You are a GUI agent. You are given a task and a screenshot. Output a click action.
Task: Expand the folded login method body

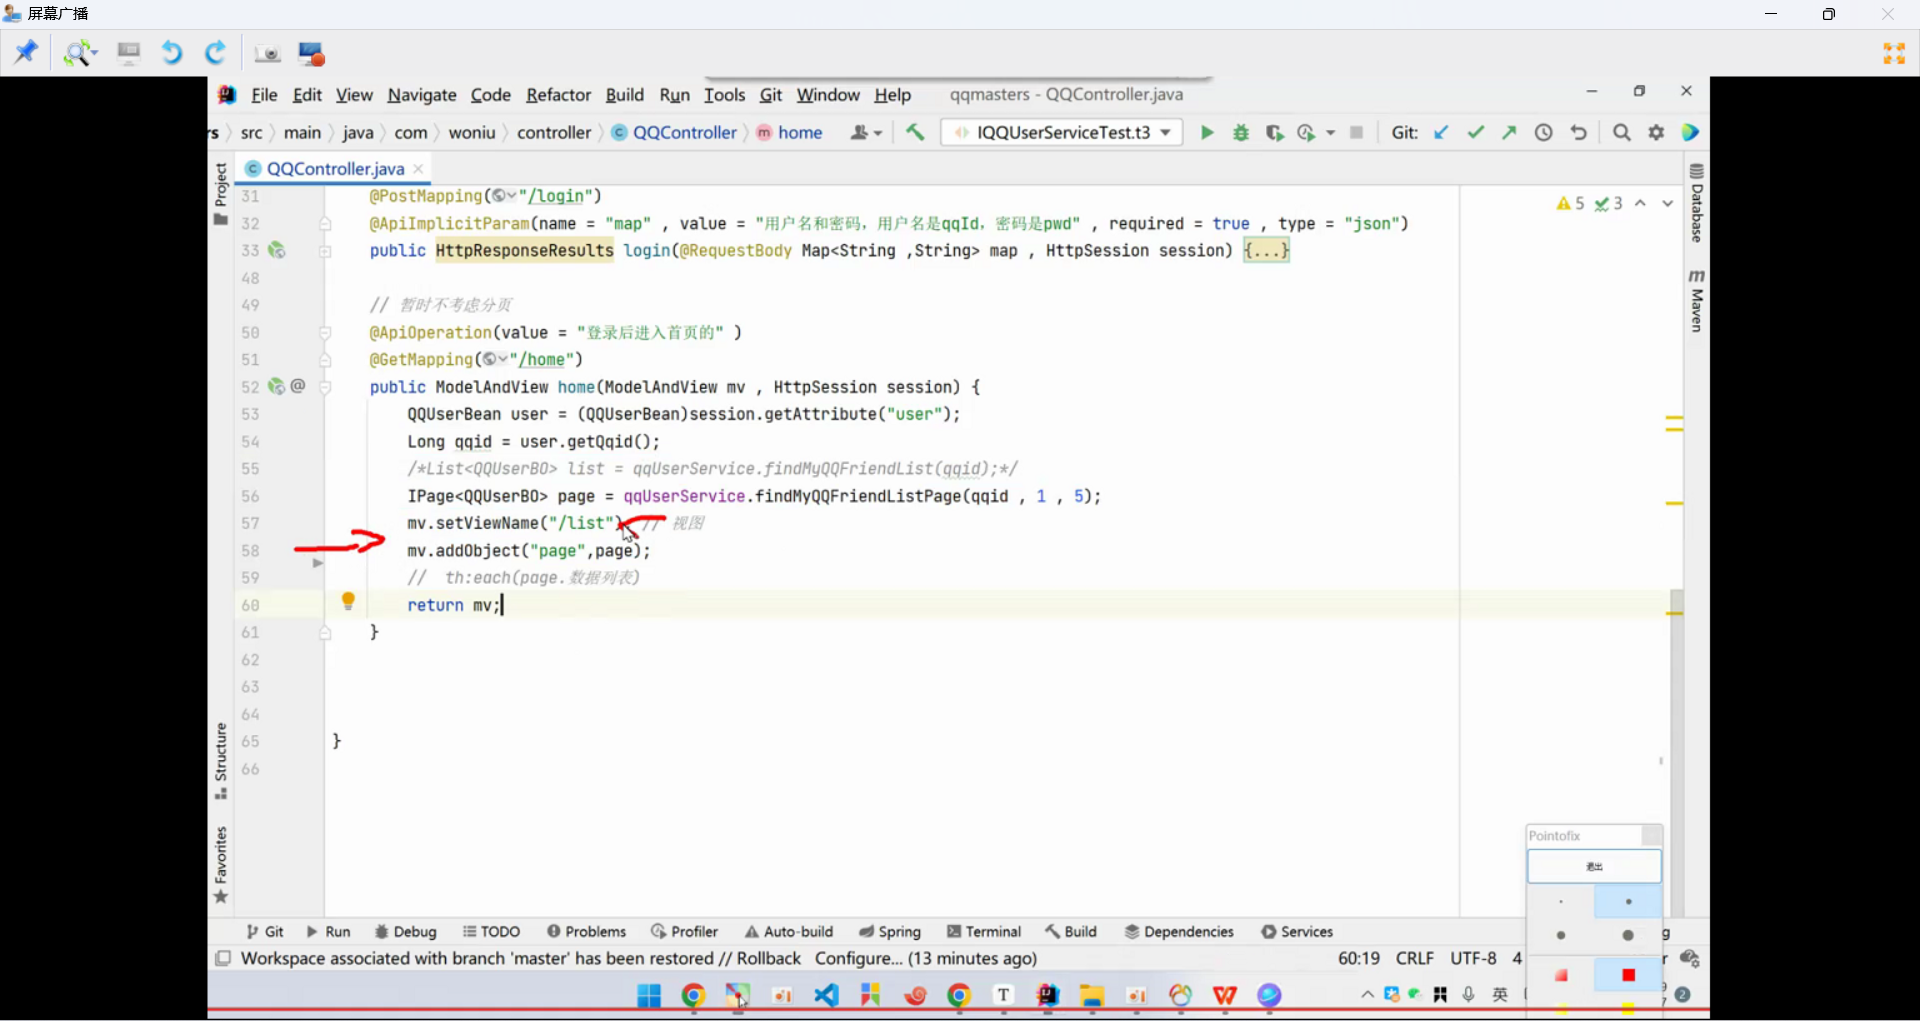point(1266,251)
